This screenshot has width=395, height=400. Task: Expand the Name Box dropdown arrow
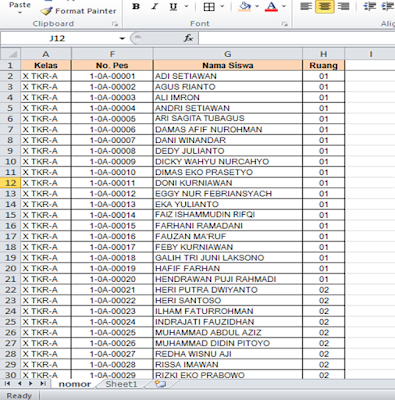(122, 39)
